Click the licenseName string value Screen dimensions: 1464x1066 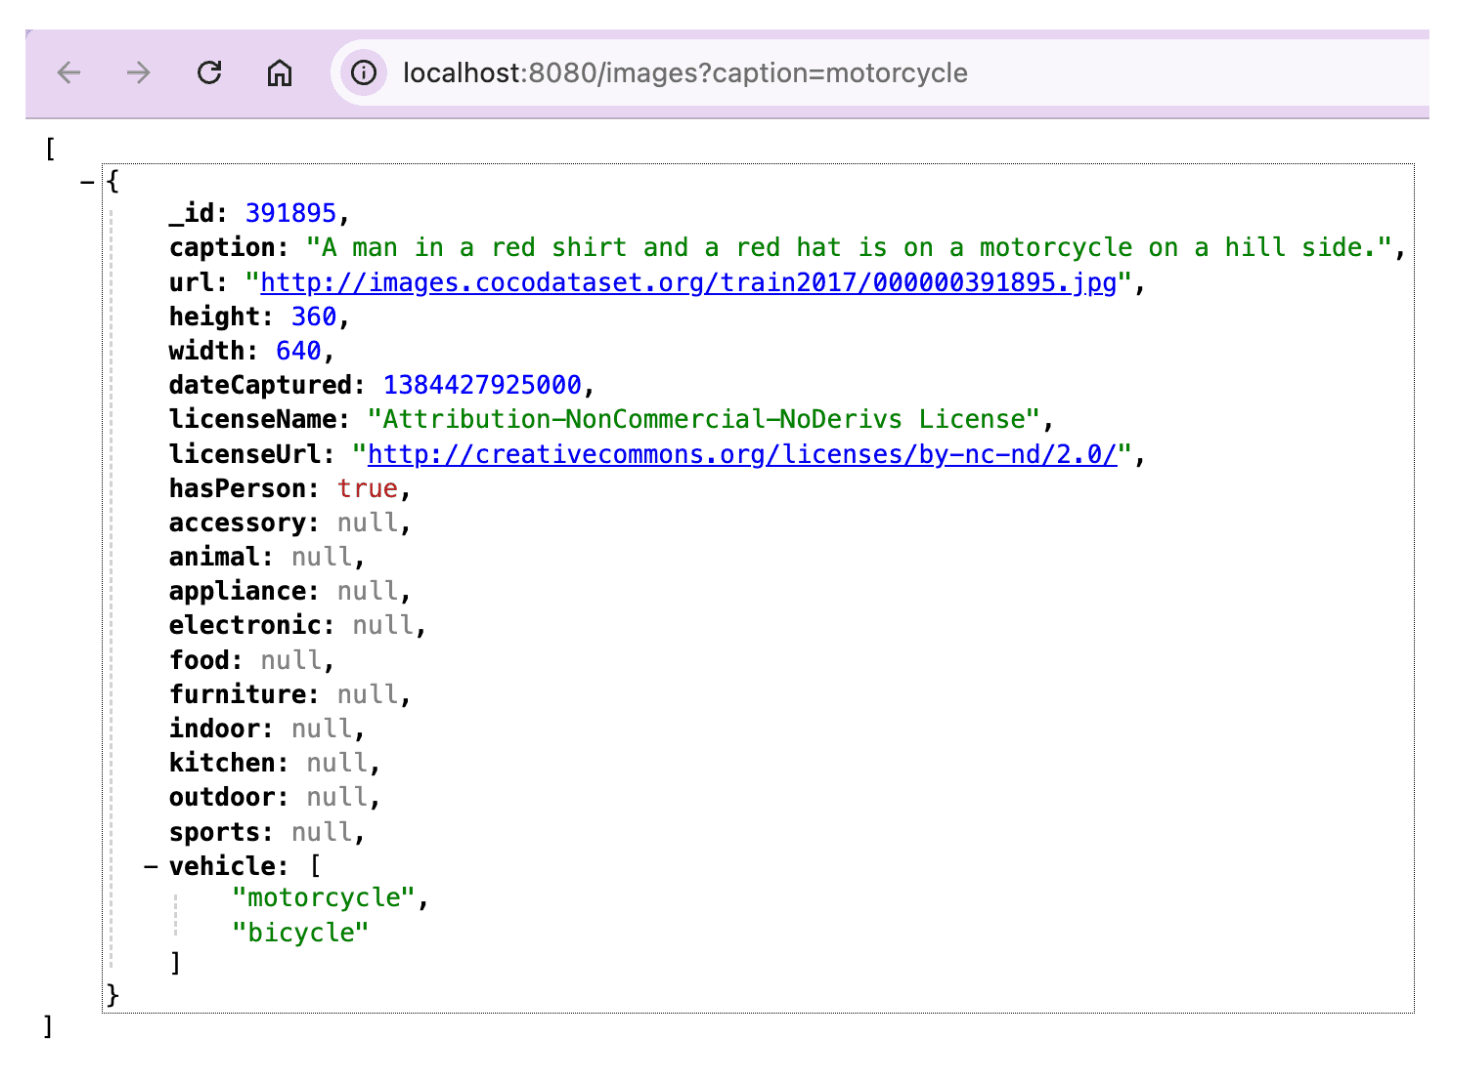point(703,420)
